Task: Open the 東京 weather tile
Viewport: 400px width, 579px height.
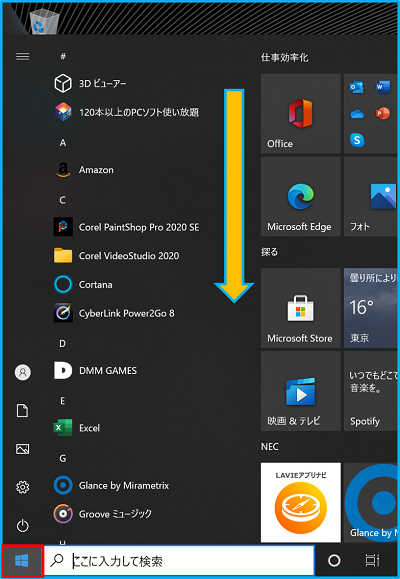Action: 370,308
